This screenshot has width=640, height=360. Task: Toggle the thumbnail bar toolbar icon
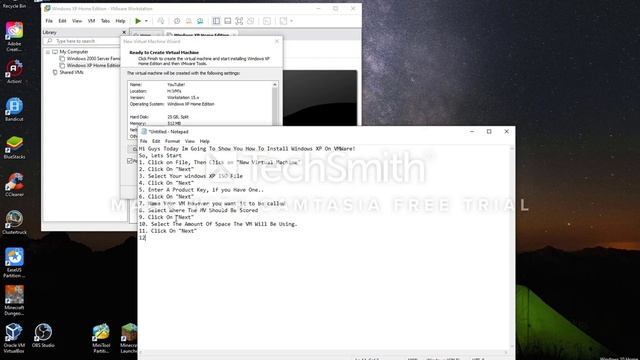point(228,21)
